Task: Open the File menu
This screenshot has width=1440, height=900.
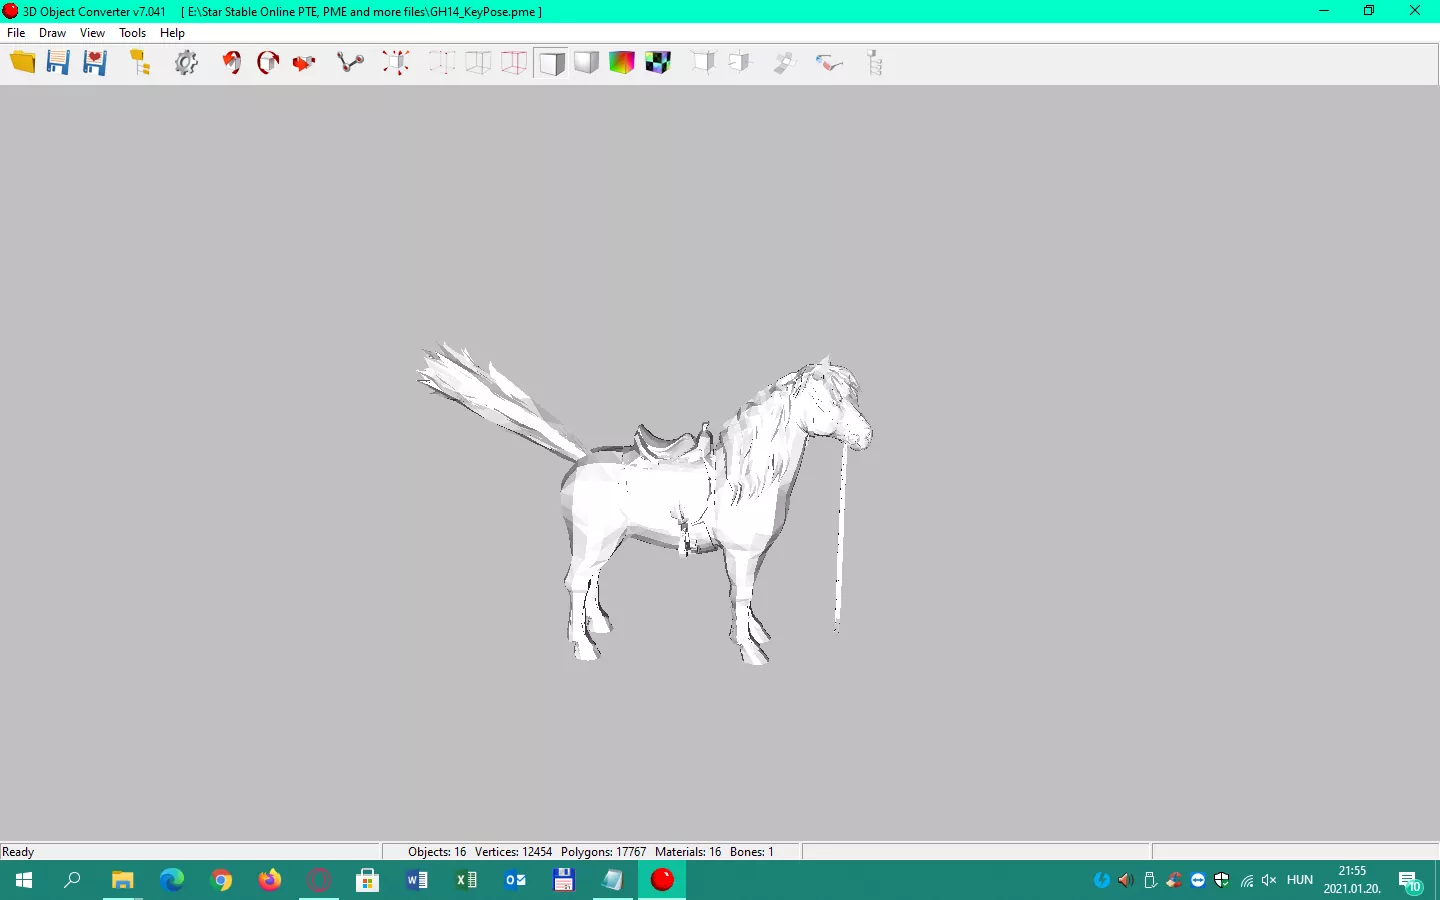Action: pyautogui.click(x=16, y=33)
